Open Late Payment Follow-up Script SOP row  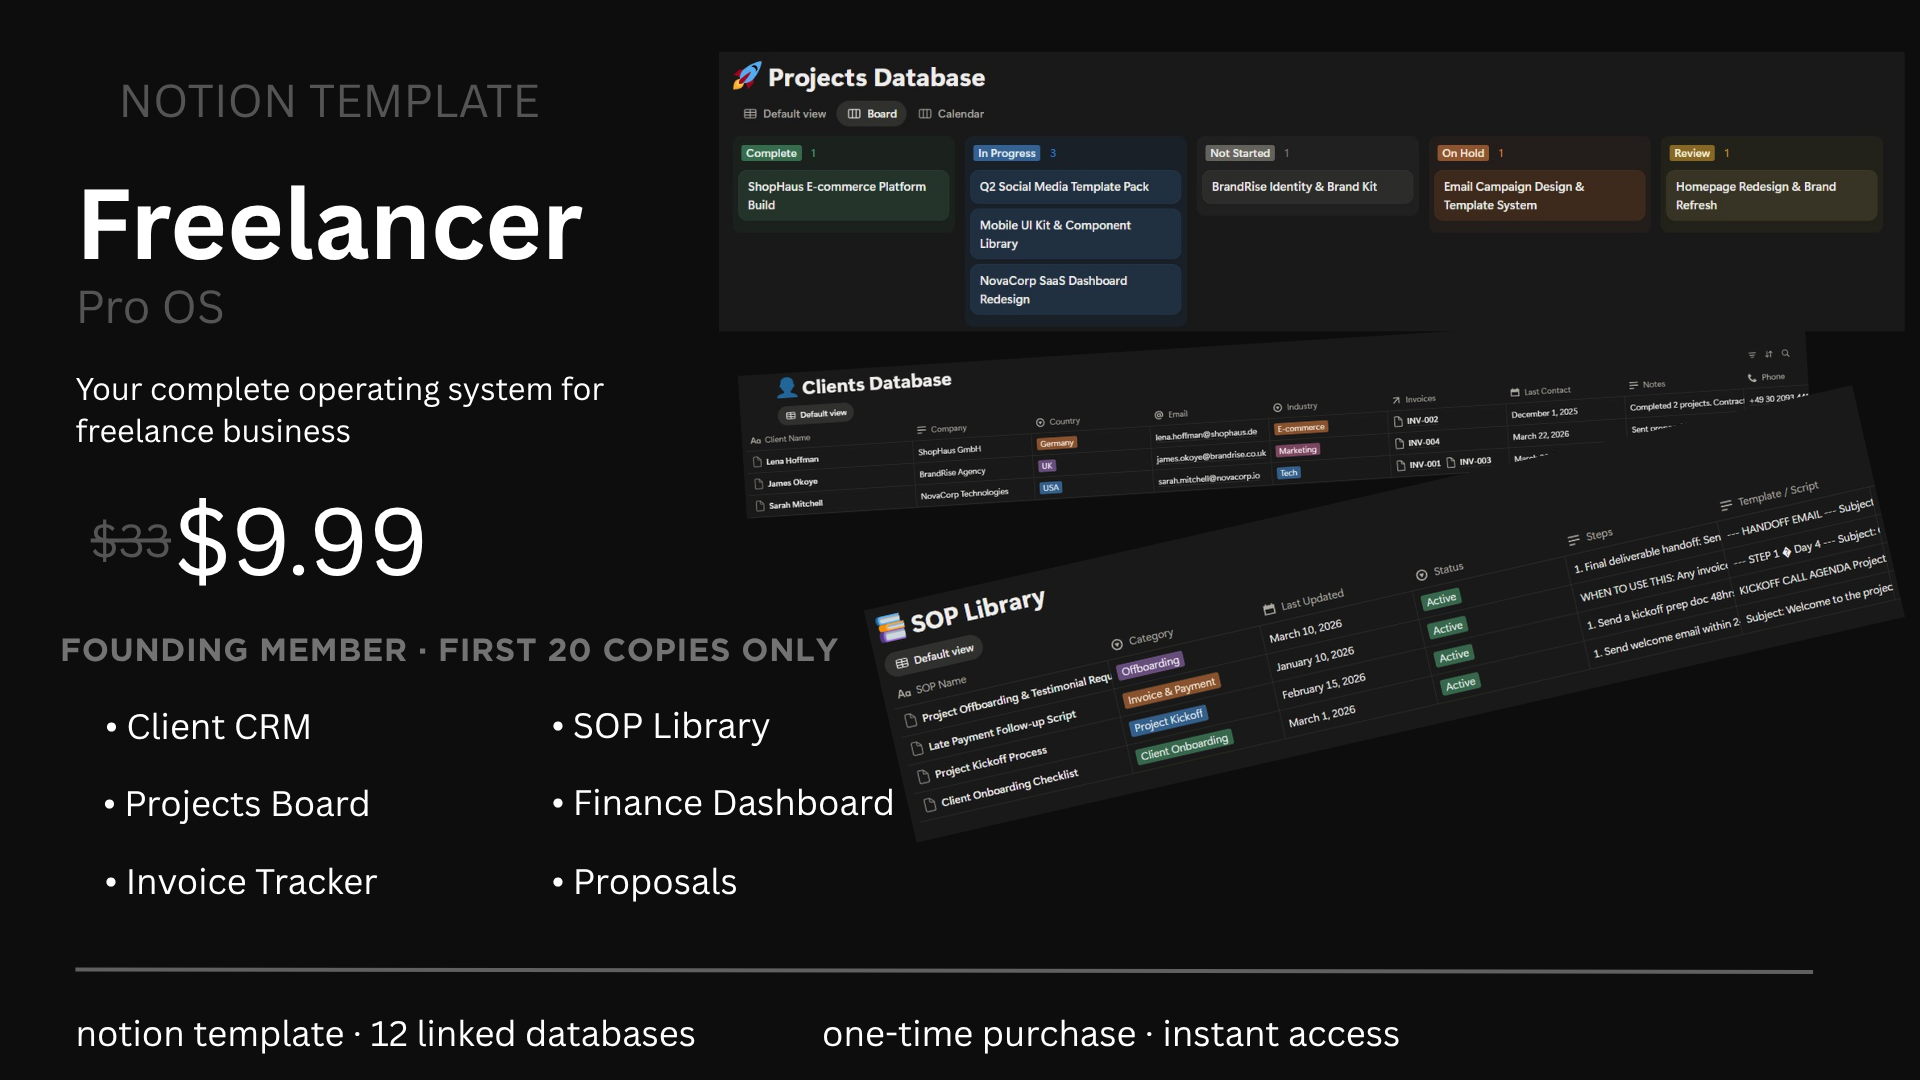(x=994, y=731)
